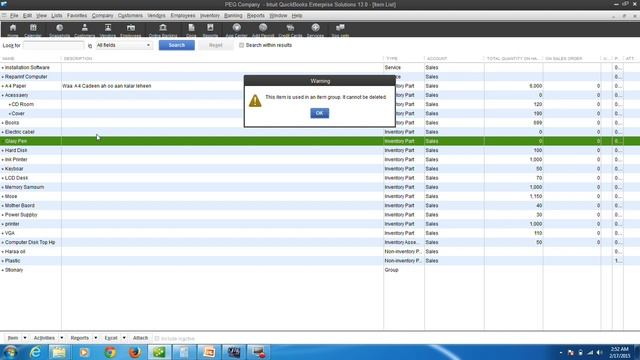The height and width of the screenshot is (360, 640).
Task: Switch to QuickBooks green taskbar icon
Action: click(x=159, y=352)
